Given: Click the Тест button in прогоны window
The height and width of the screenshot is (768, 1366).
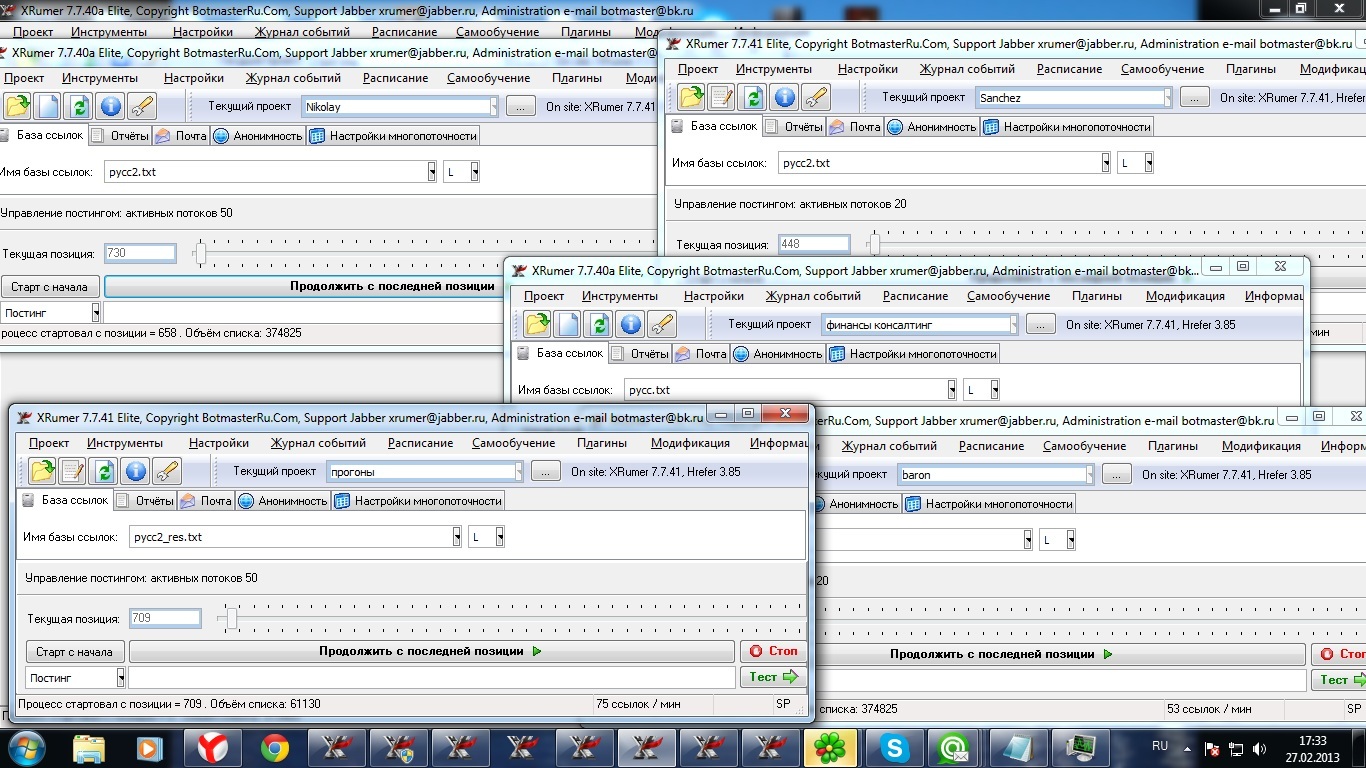Looking at the screenshot, I should pyautogui.click(x=773, y=677).
